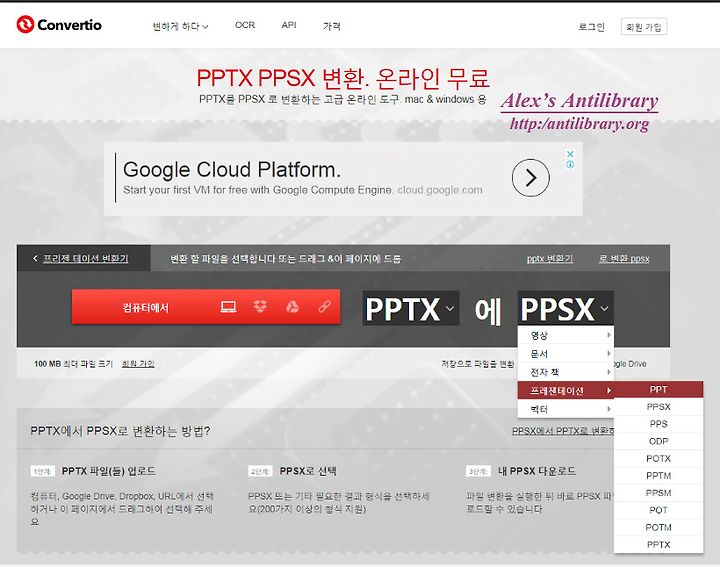720x567 pixels.
Task: Click the 'PPSX로 선택' step heading
Action: (308, 471)
